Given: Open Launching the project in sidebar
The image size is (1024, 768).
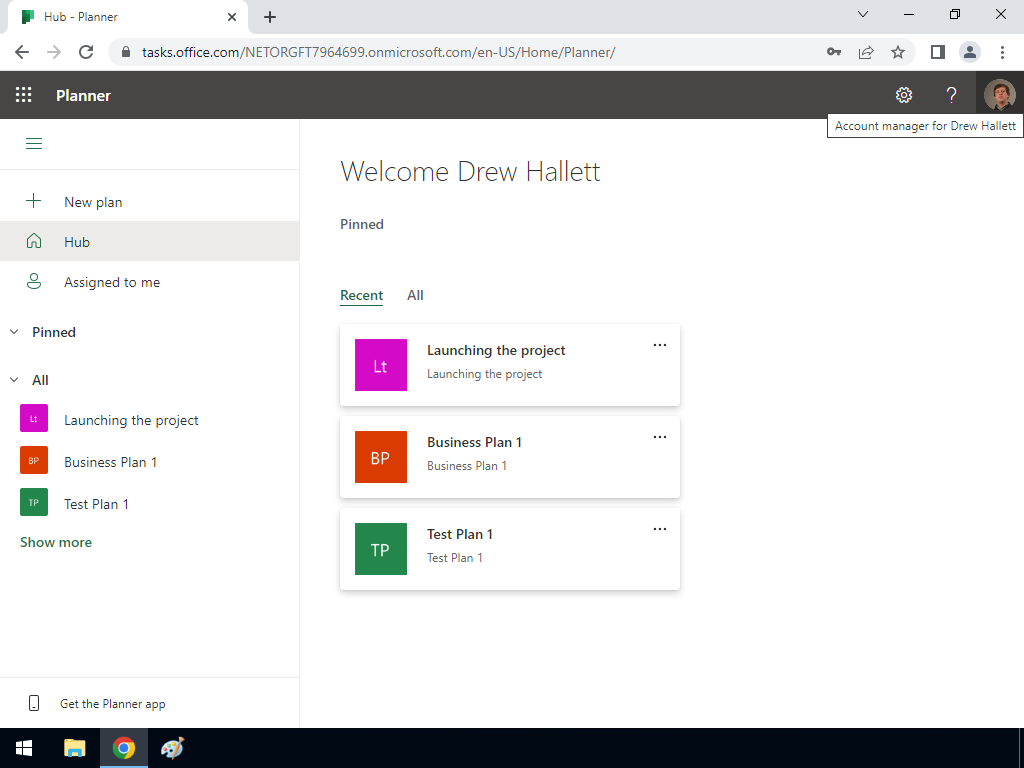Looking at the screenshot, I should pos(131,420).
